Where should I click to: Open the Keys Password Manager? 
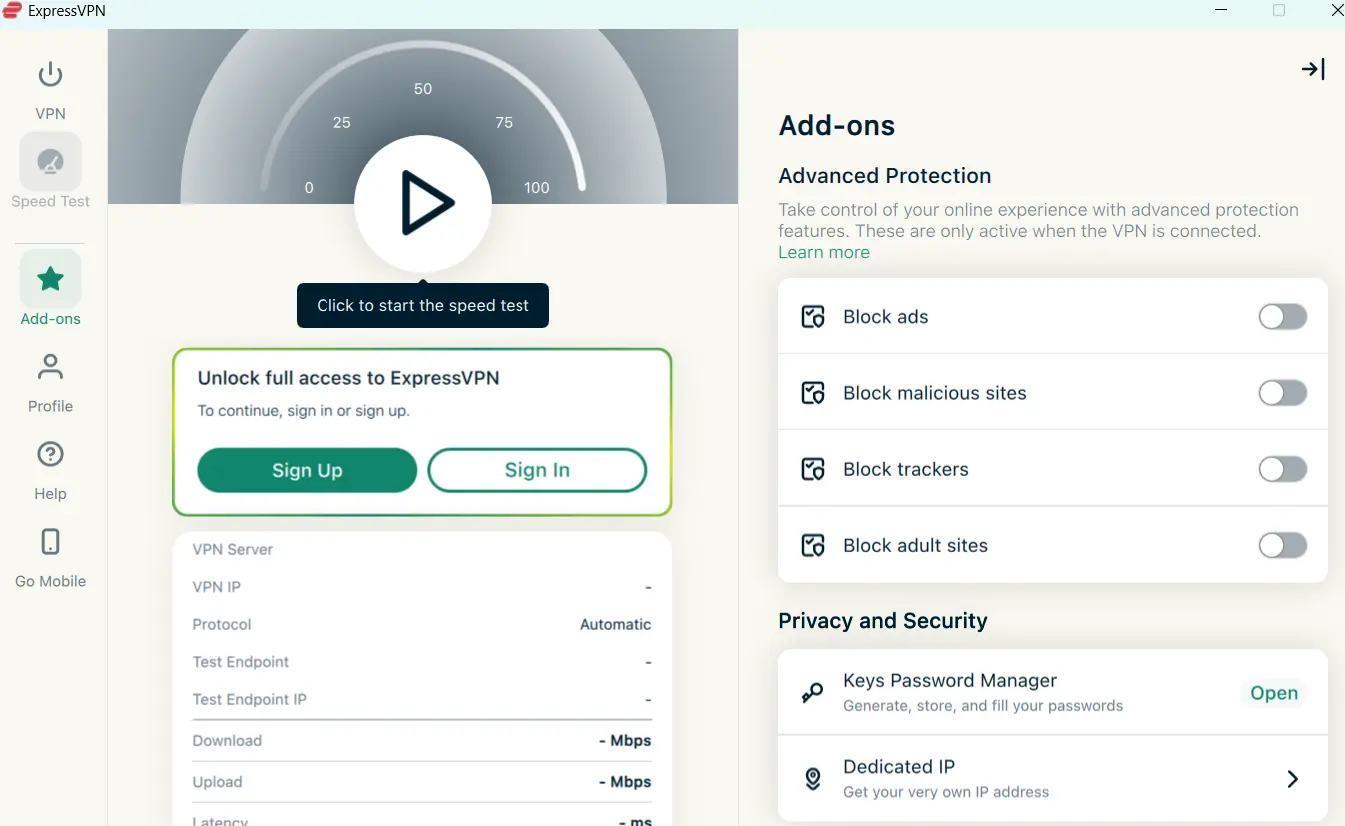(x=1274, y=693)
